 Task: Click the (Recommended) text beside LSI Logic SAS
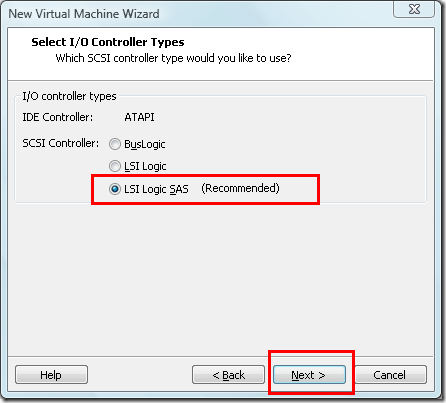240,188
